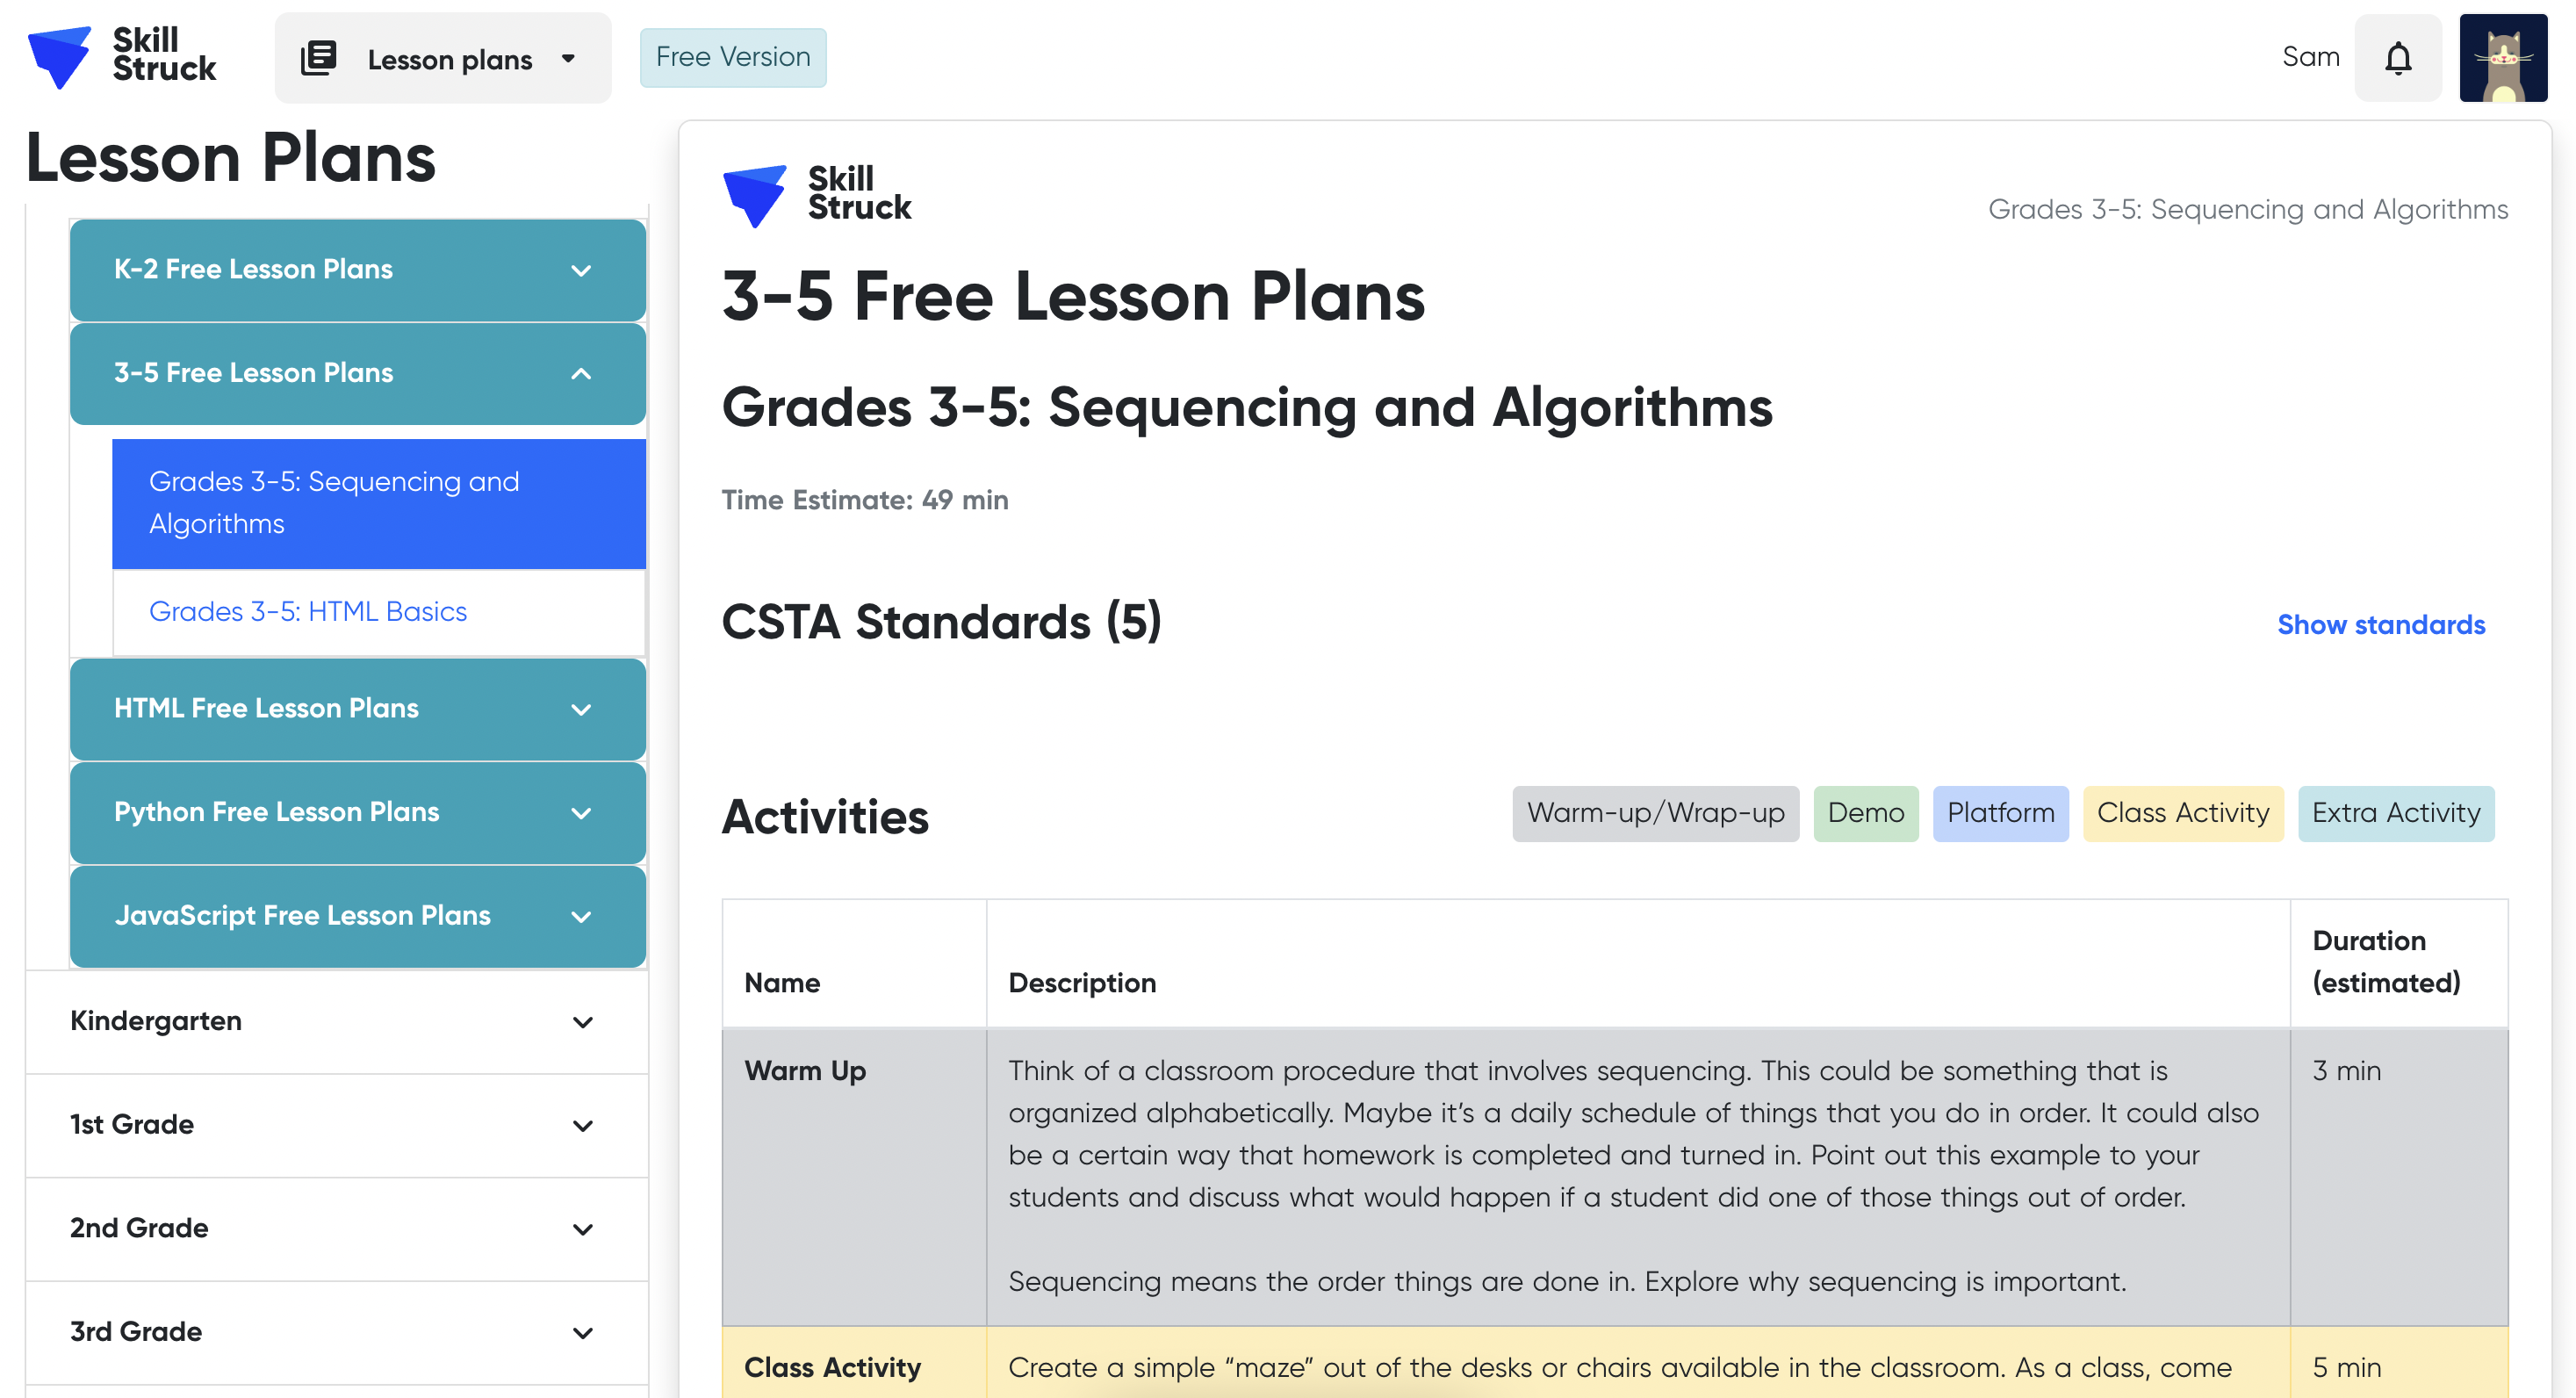Open the notifications bell

click(2397, 58)
